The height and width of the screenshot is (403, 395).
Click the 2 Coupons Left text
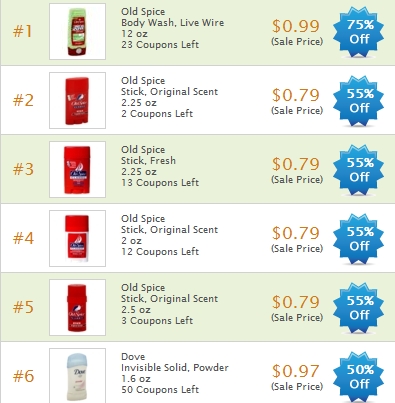tap(157, 114)
